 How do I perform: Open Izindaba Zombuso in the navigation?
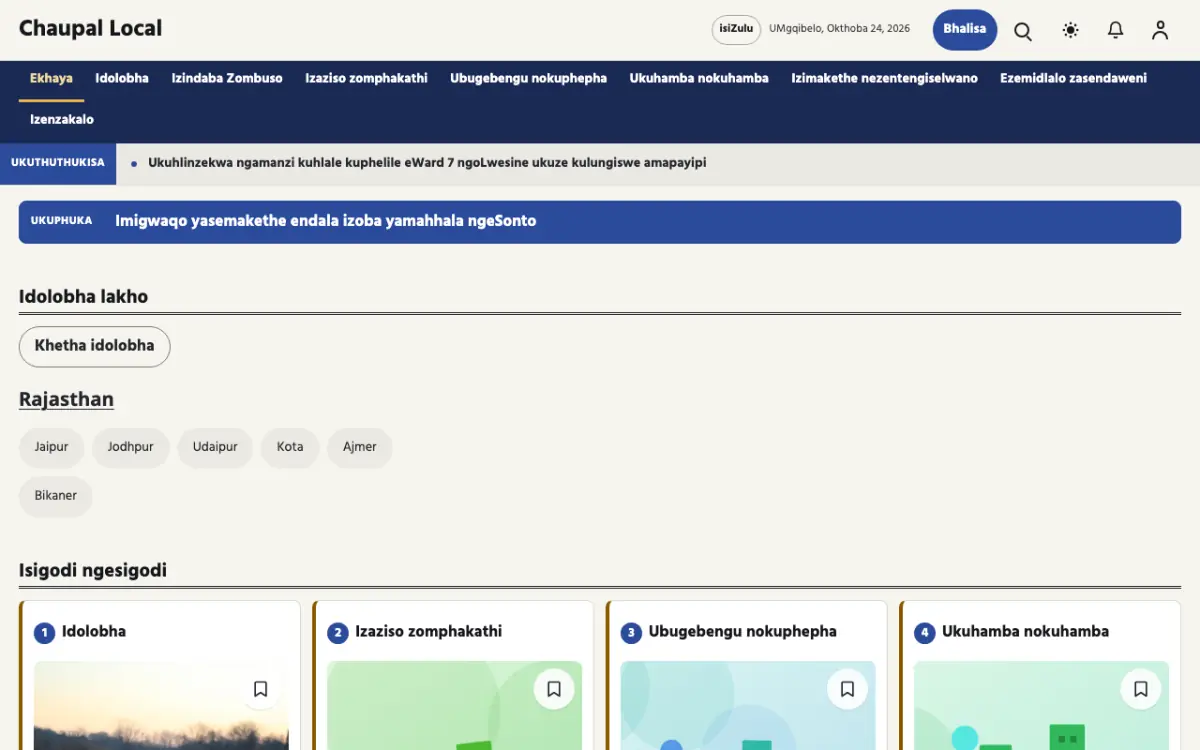[227, 79]
